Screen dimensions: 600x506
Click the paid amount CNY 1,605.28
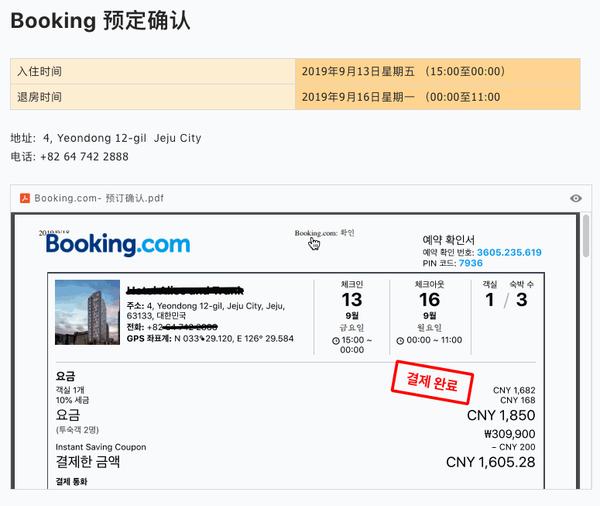(491, 462)
